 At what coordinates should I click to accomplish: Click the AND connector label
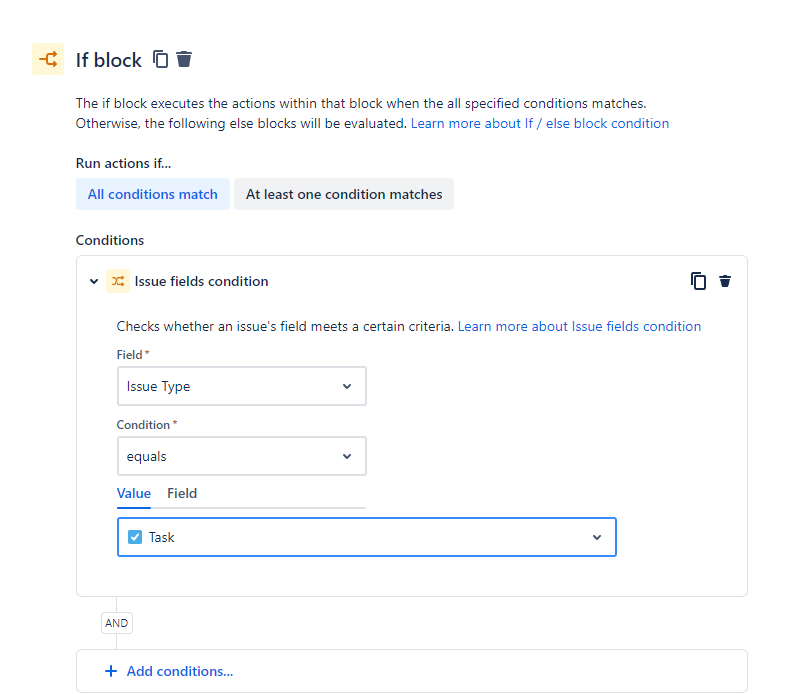coord(117,623)
